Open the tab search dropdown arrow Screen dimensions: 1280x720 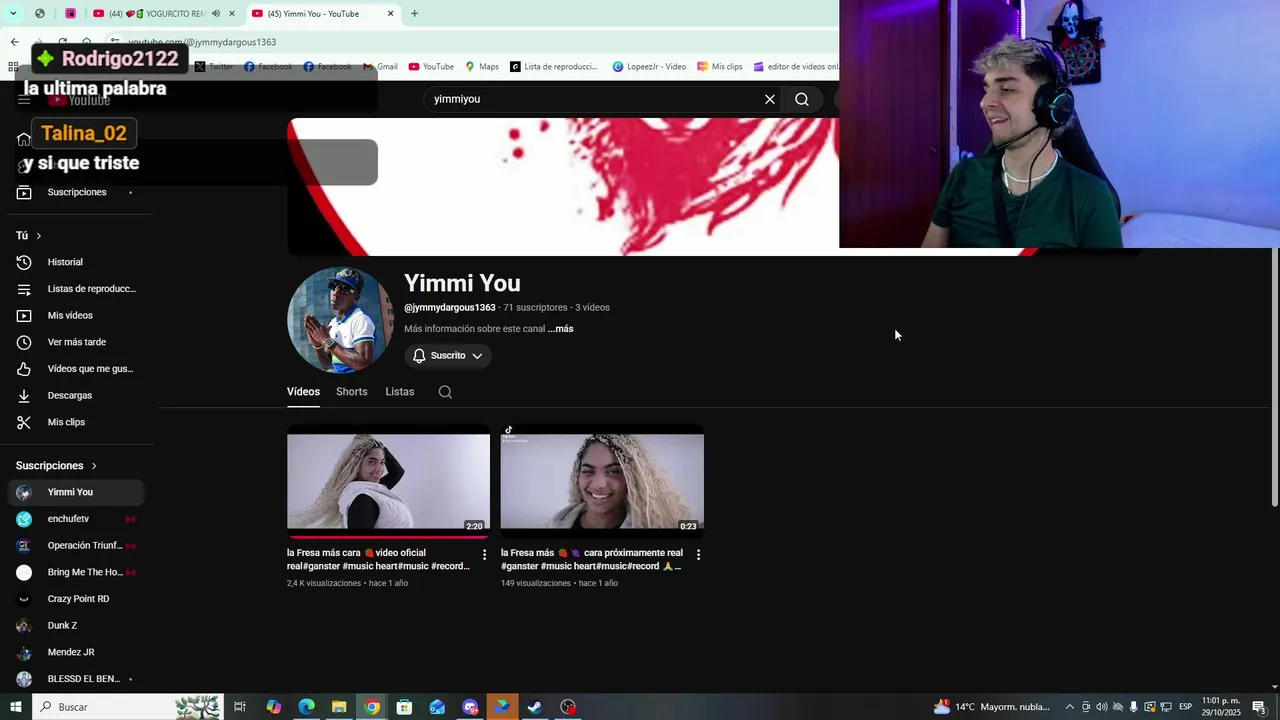coord(13,14)
